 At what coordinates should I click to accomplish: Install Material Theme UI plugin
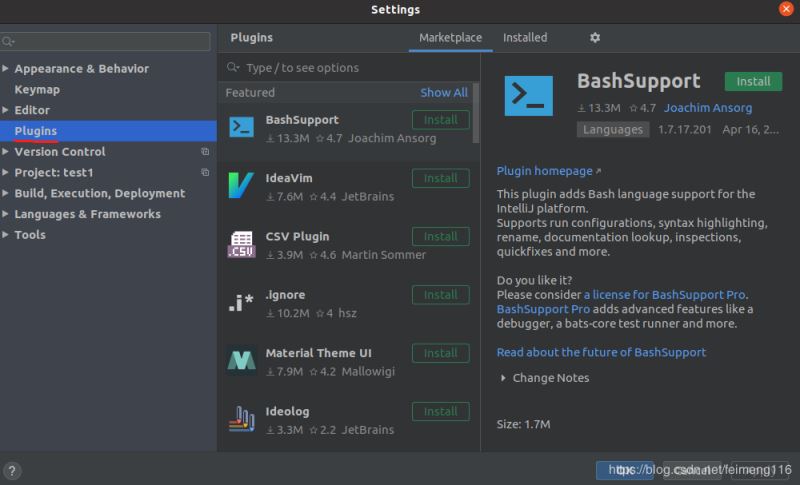(440, 353)
